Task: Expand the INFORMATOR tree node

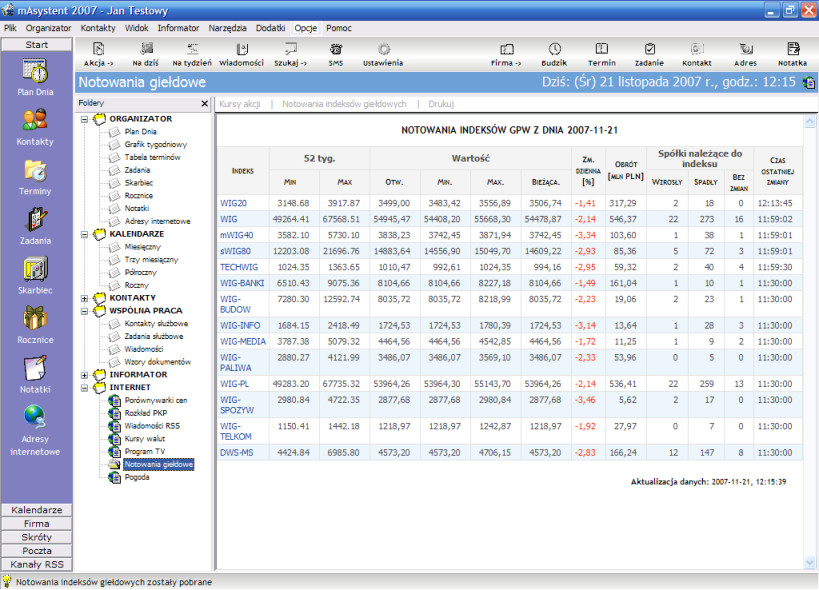Action: (84, 375)
